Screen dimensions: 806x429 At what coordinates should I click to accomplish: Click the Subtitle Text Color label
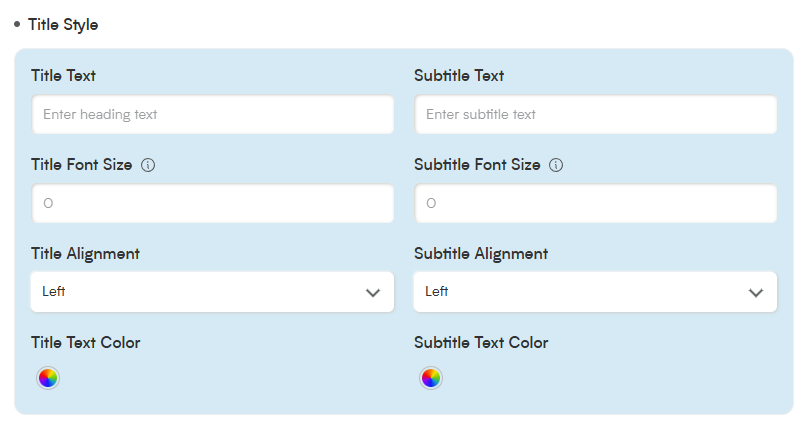(x=481, y=343)
